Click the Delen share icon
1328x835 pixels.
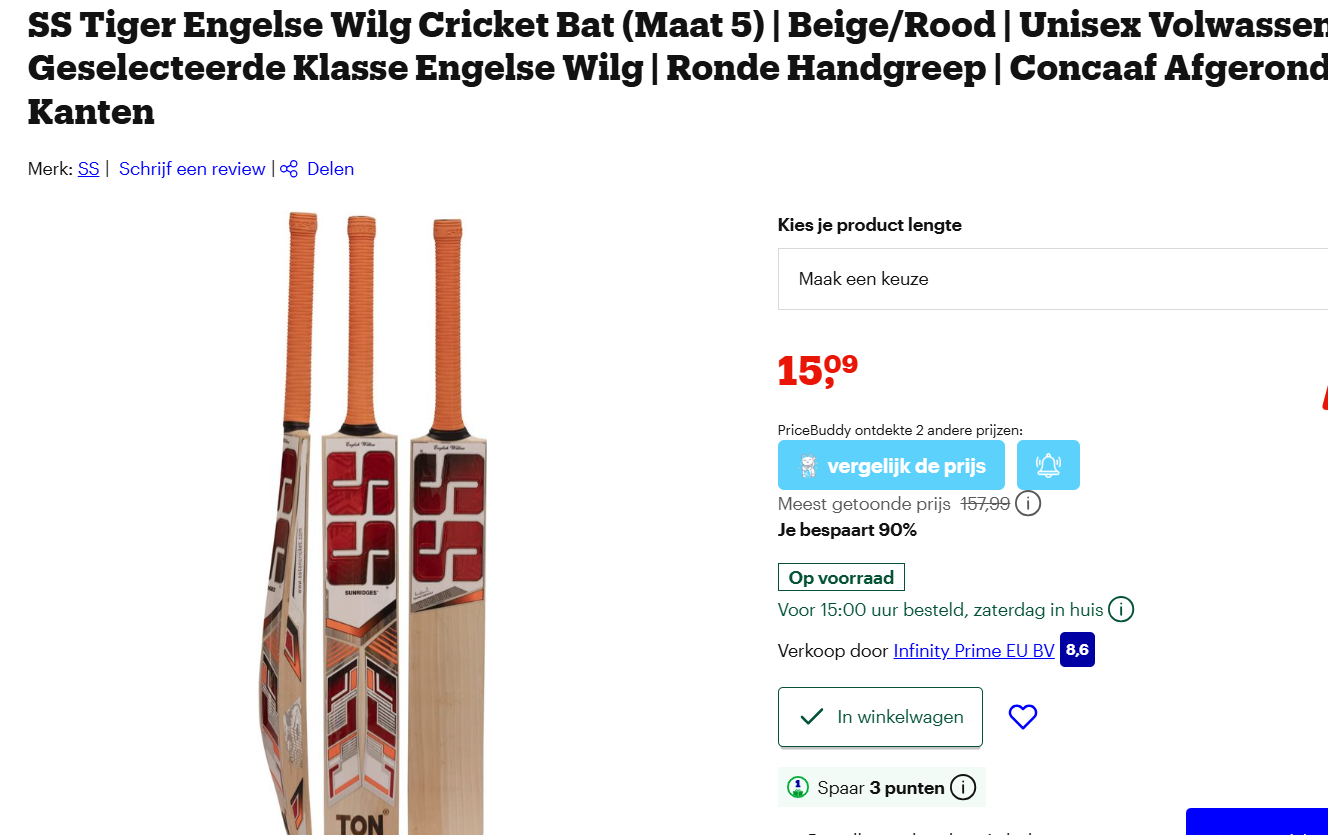(290, 168)
